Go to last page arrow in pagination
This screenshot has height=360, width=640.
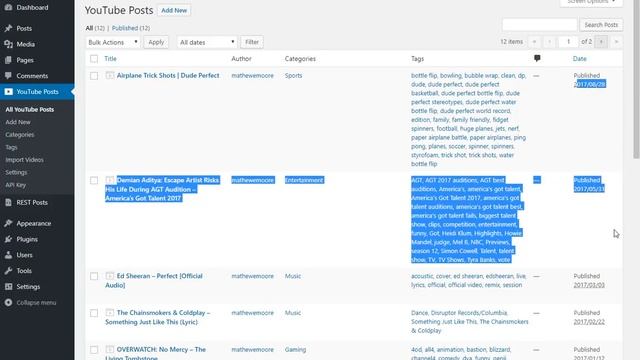[616, 42]
